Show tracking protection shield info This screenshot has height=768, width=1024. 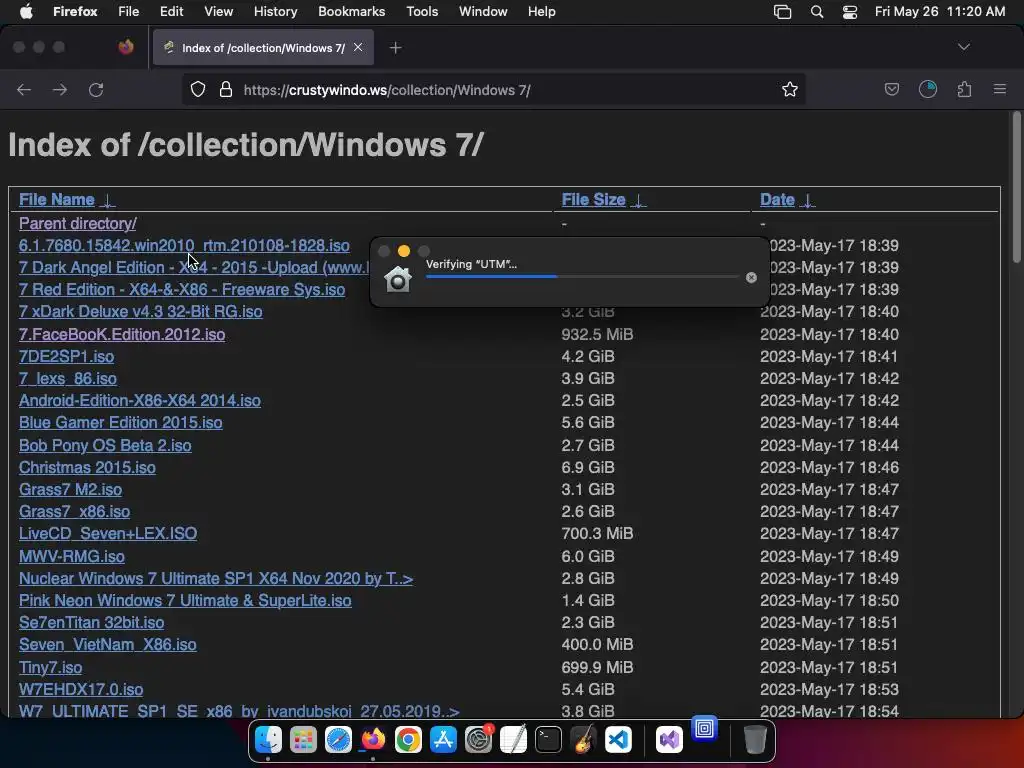pyautogui.click(x=198, y=89)
